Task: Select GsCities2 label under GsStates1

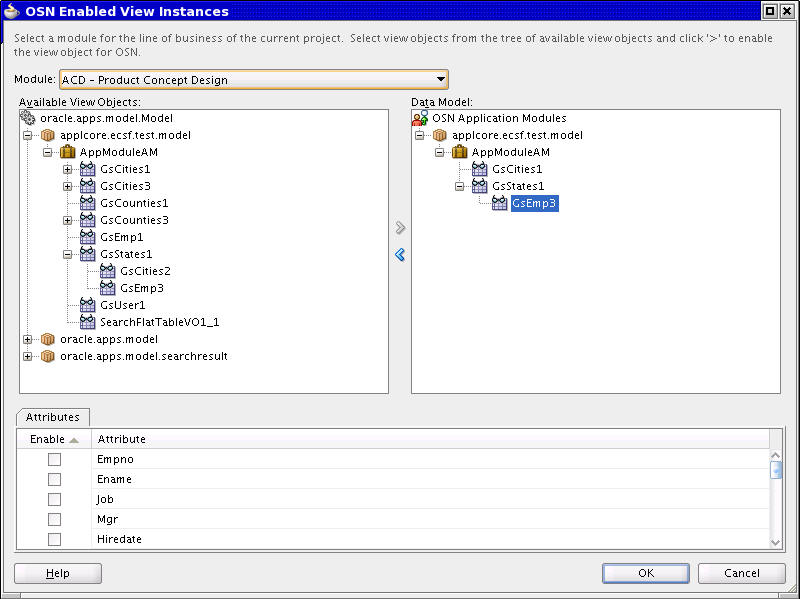Action: click(x=145, y=271)
